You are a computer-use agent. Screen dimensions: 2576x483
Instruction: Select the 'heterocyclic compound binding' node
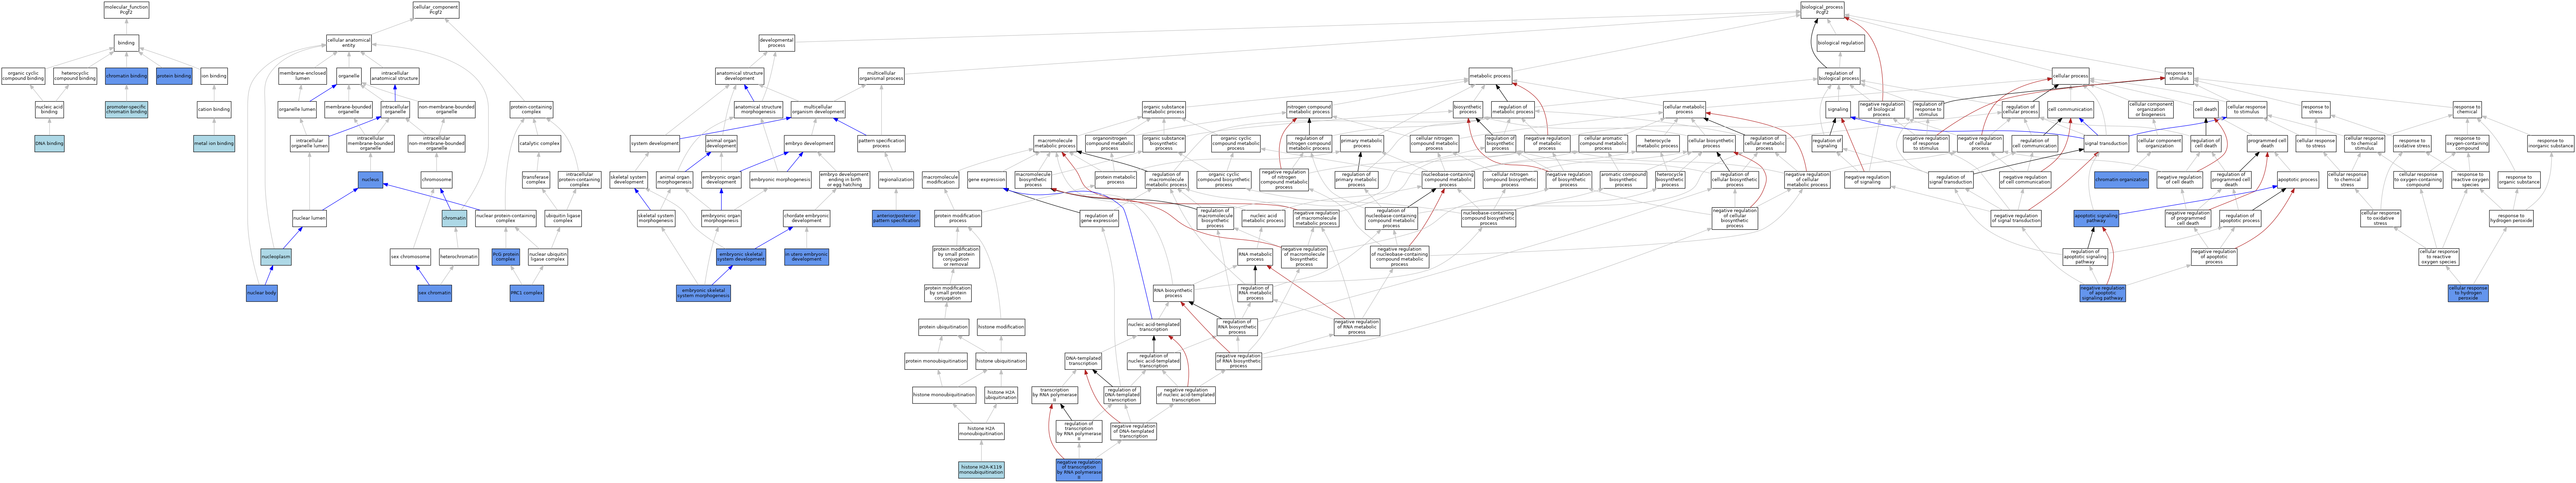point(75,76)
